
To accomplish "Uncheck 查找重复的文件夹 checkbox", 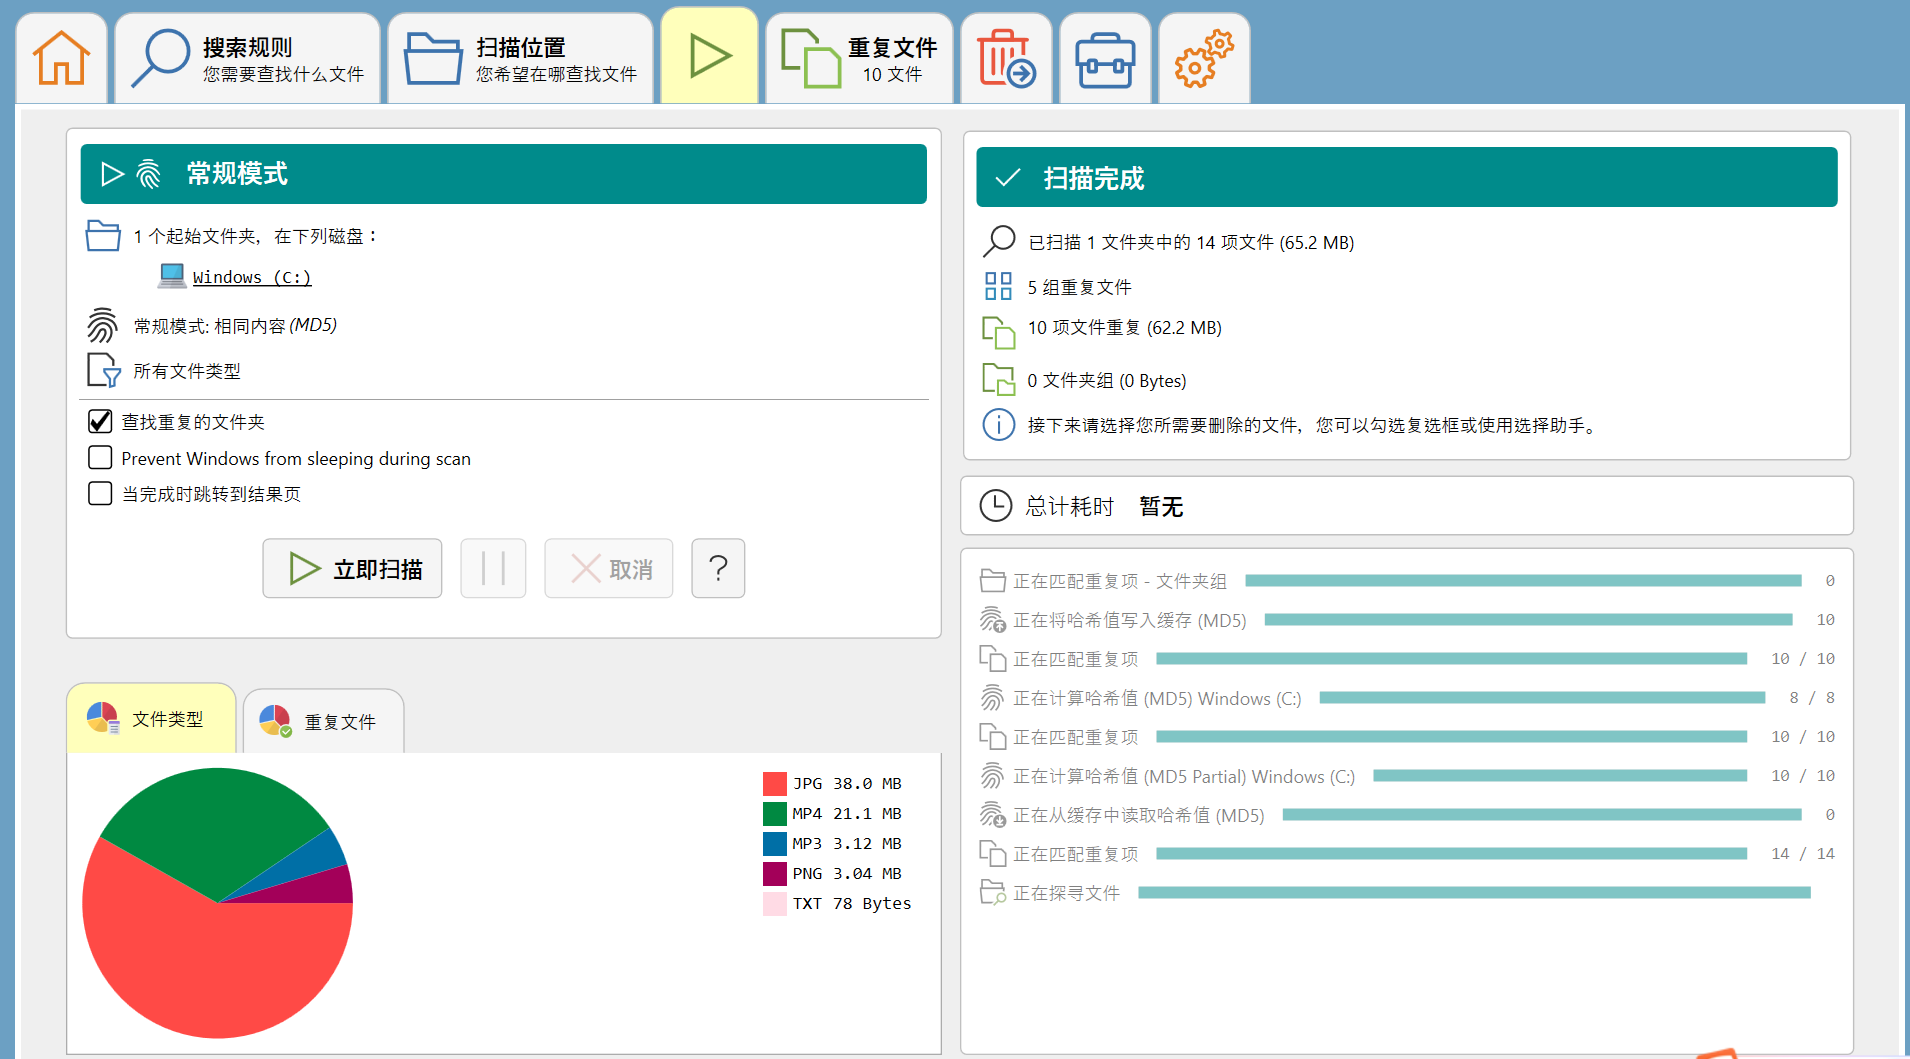I will [100, 421].
